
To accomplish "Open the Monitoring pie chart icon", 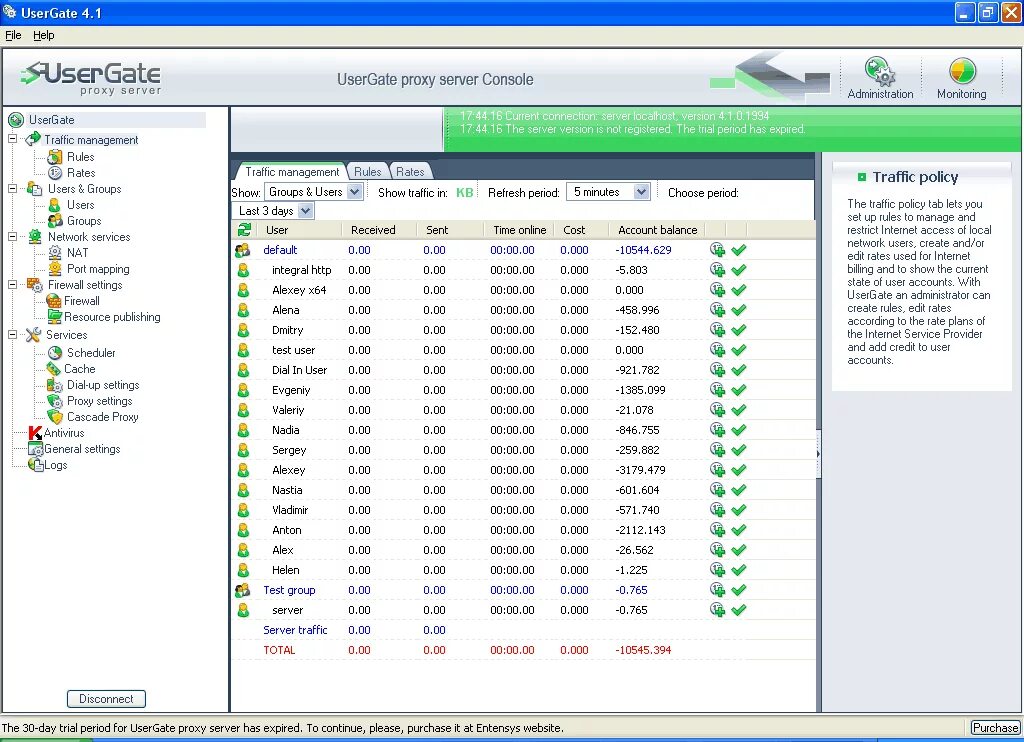I will [x=962, y=71].
